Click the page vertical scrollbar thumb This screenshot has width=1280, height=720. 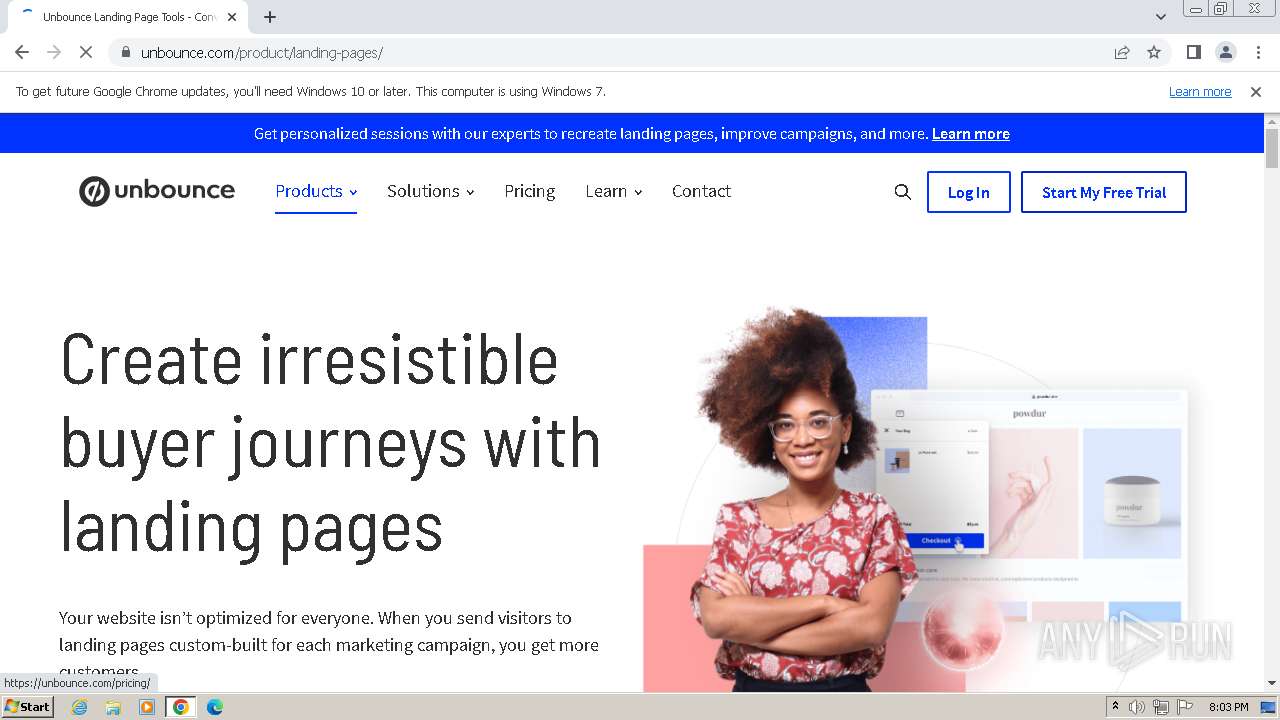click(1272, 148)
